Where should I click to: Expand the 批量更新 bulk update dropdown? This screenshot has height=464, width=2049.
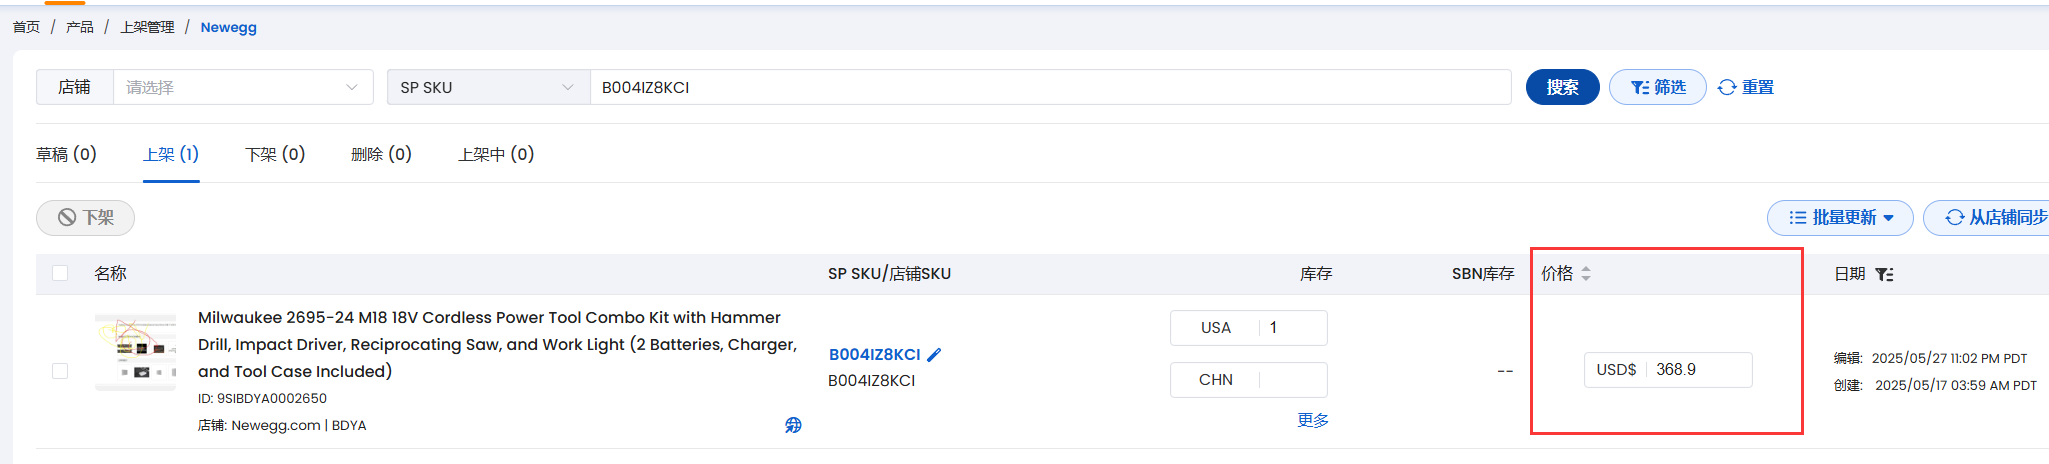(1840, 218)
